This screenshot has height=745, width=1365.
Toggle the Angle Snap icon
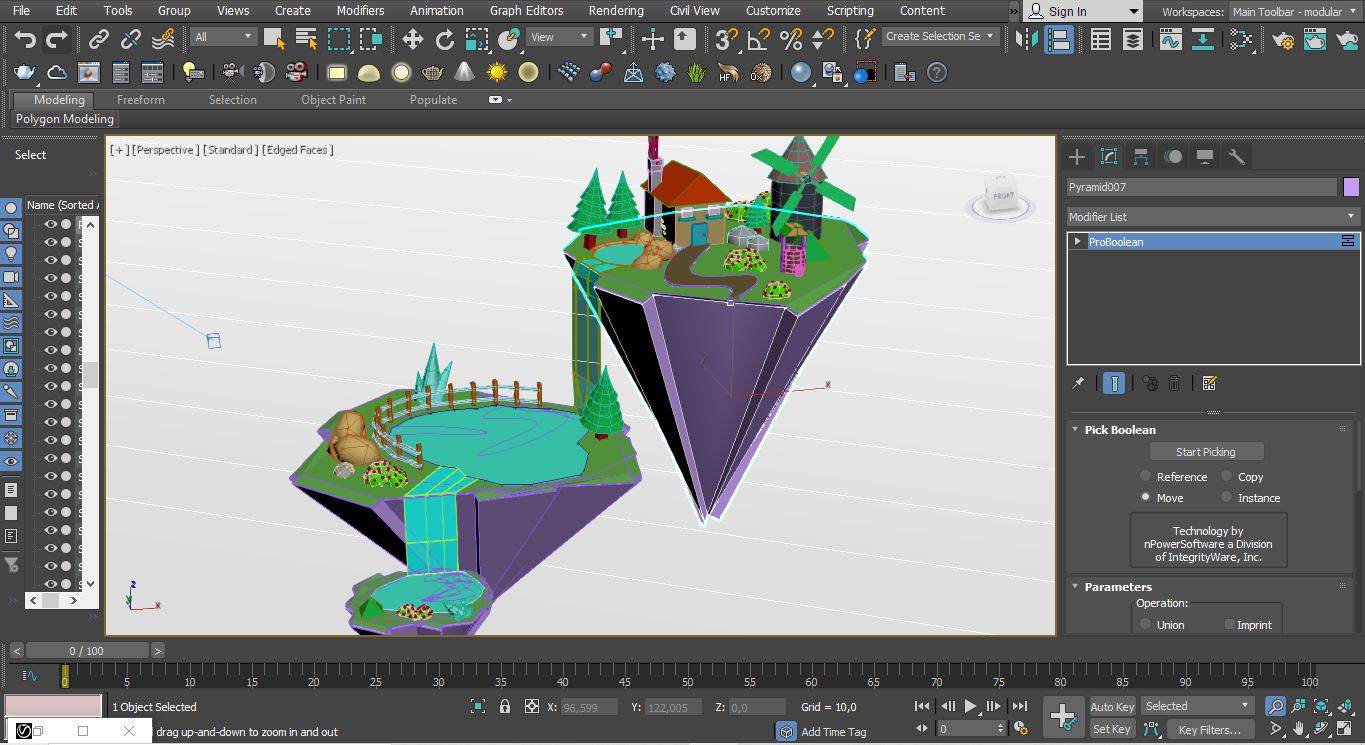coord(759,40)
